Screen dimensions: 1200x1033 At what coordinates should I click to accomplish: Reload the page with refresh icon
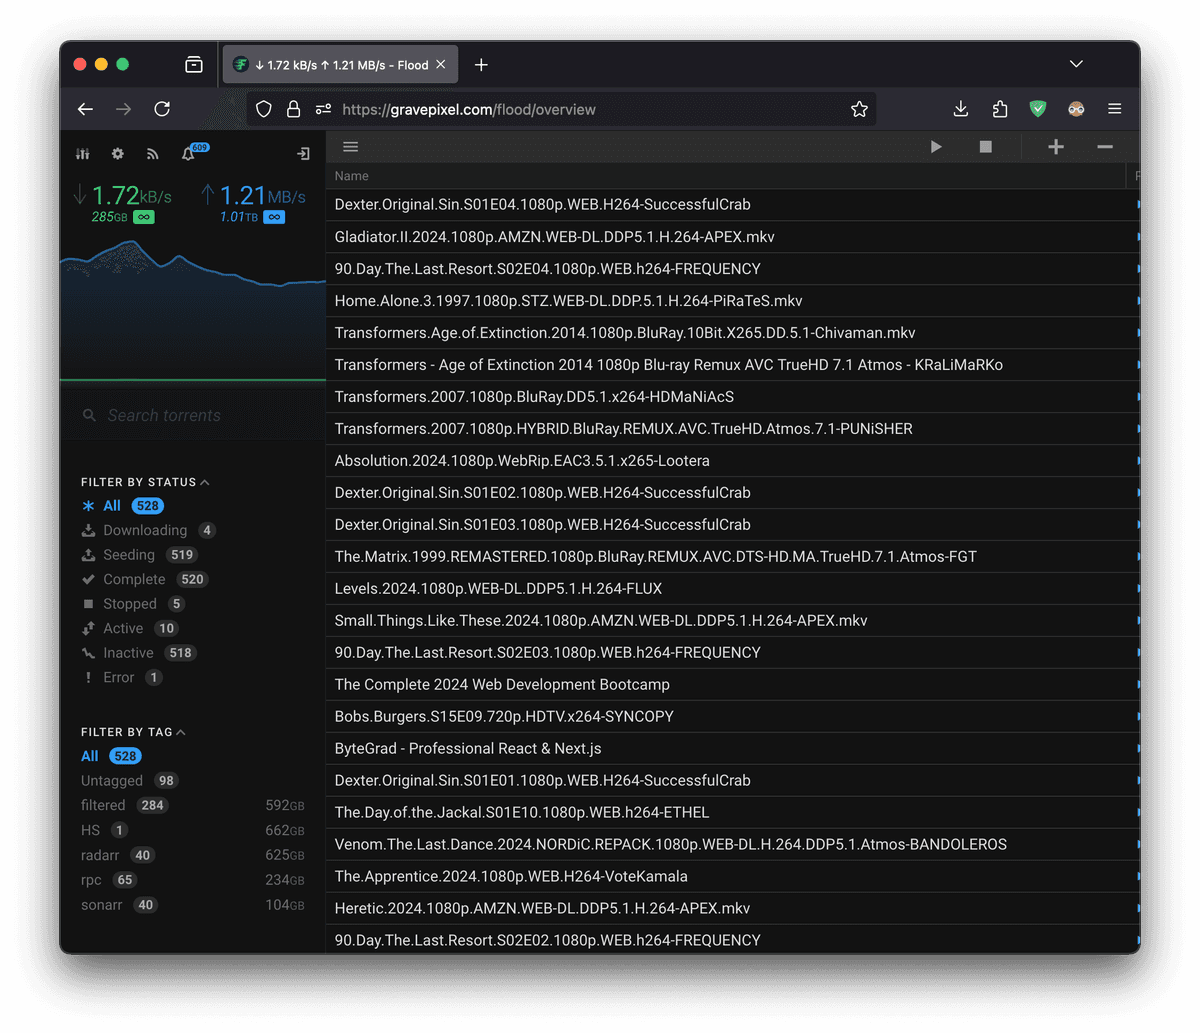(162, 109)
